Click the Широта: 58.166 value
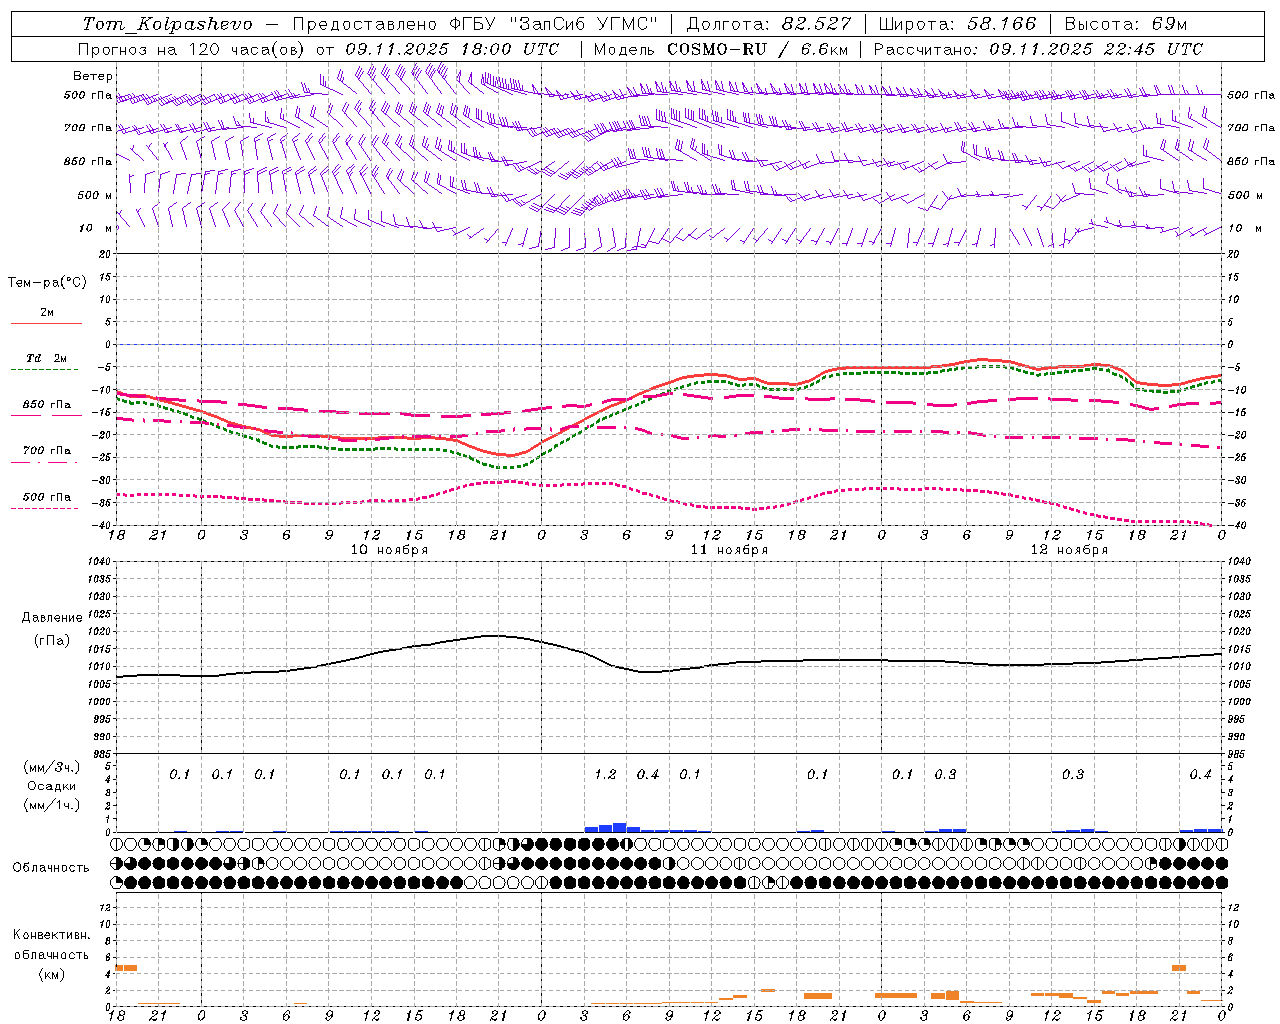The width and height of the screenshot is (1280, 1024). pos(957,23)
